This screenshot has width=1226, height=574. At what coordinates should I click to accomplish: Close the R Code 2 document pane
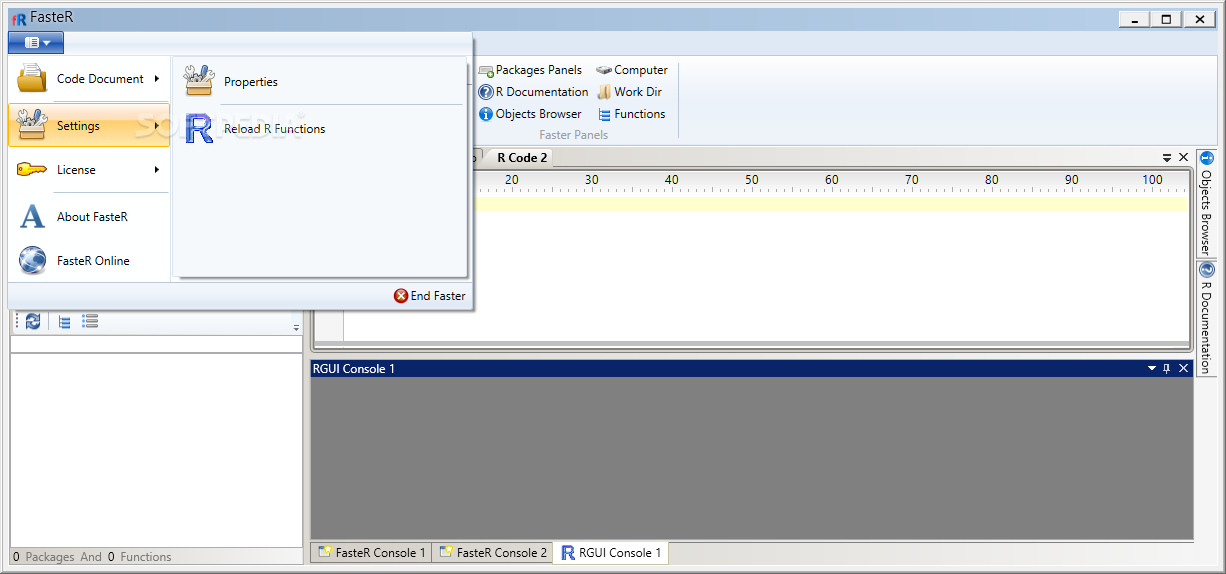click(x=1184, y=158)
